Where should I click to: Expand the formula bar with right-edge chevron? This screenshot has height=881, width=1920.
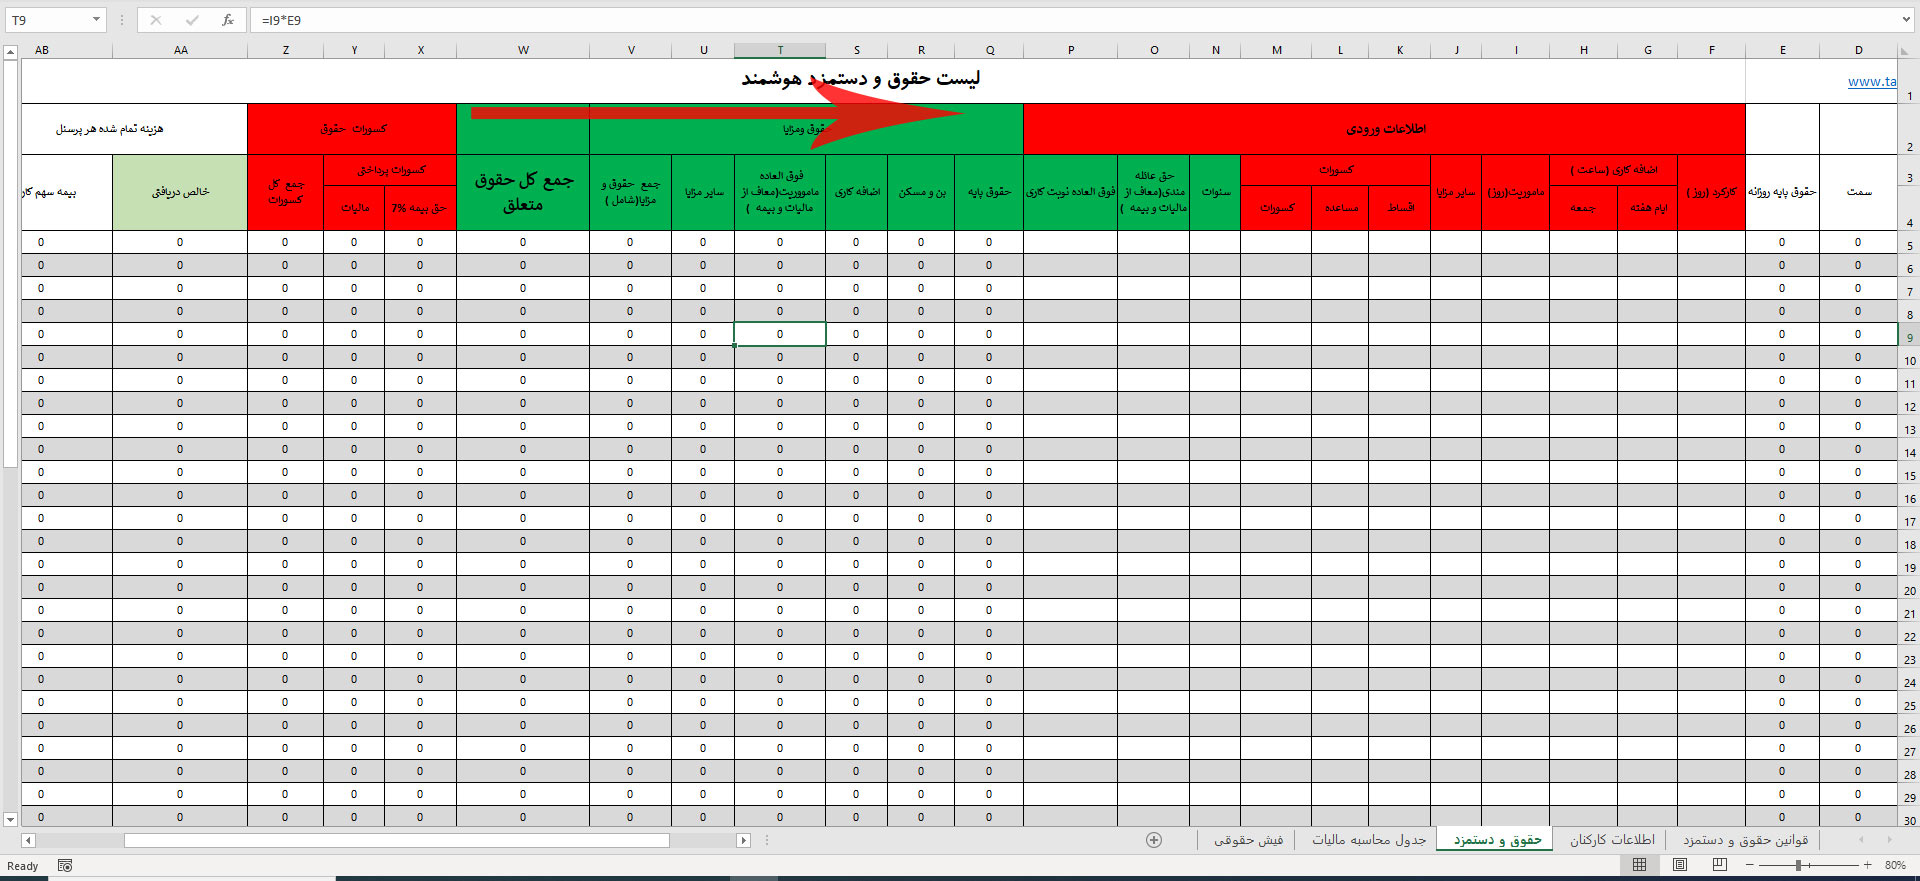tap(1907, 20)
